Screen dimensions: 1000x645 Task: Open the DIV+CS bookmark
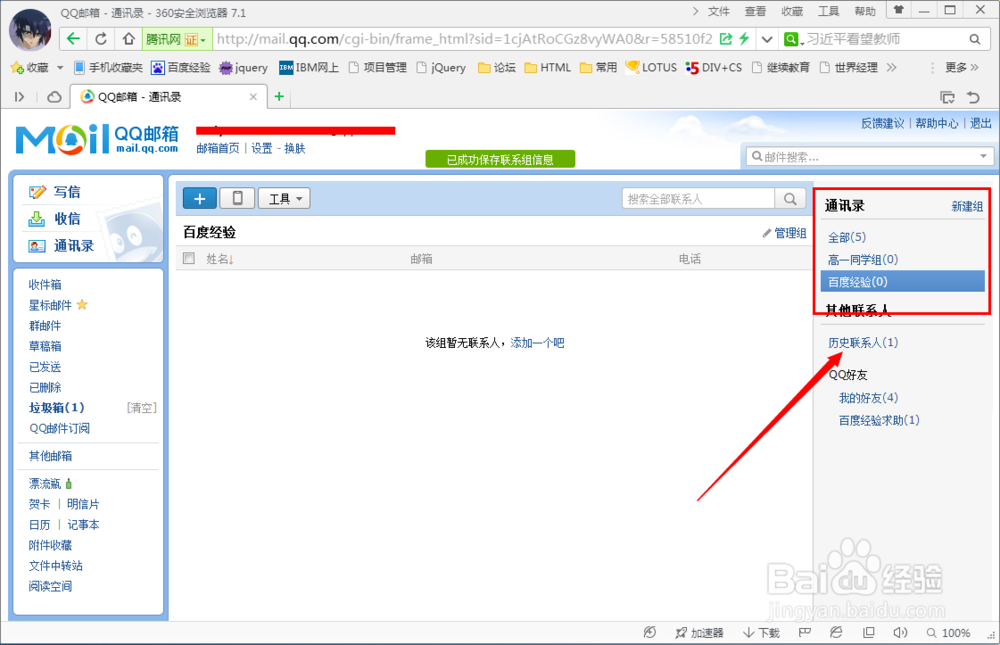(714, 68)
